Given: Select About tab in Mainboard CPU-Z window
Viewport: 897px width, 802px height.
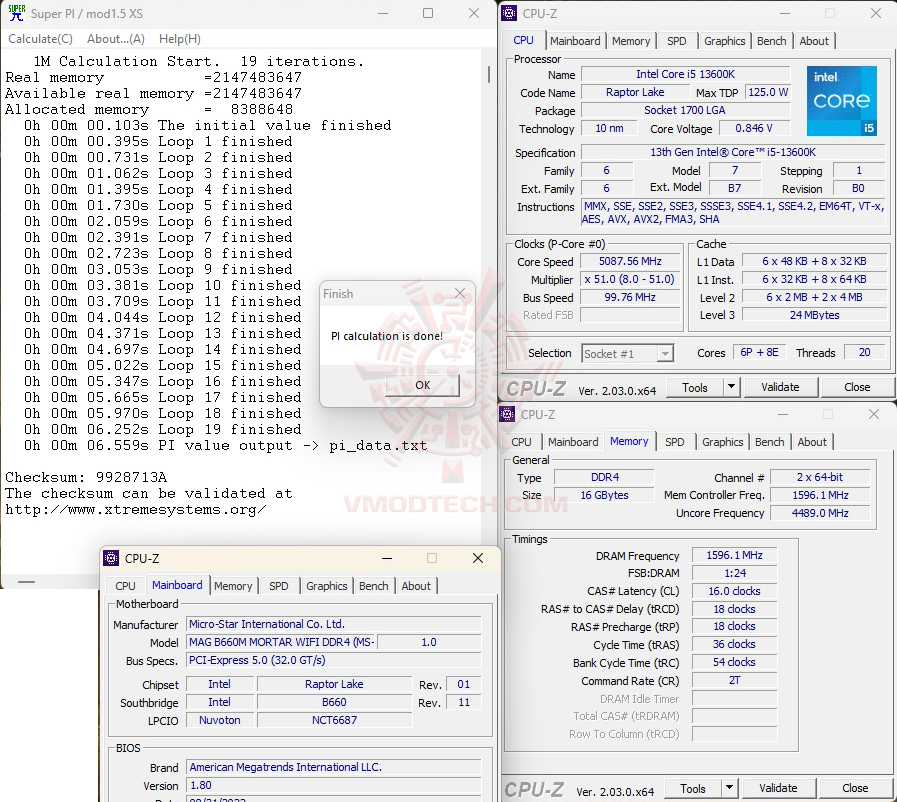Looking at the screenshot, I should tap(416, 586).
